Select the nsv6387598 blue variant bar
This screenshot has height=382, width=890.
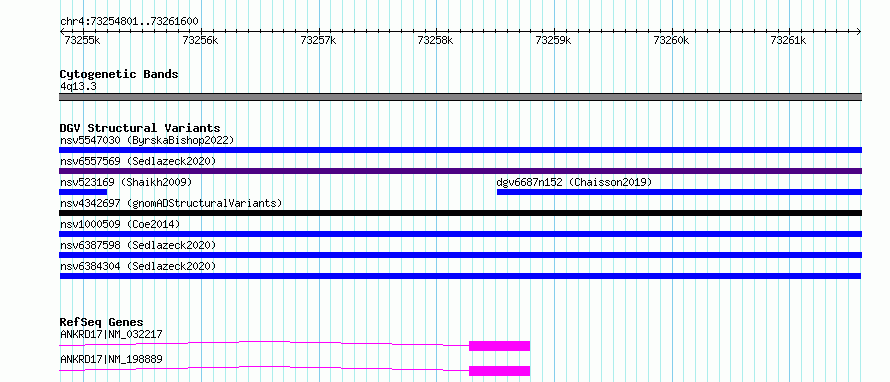460,255
